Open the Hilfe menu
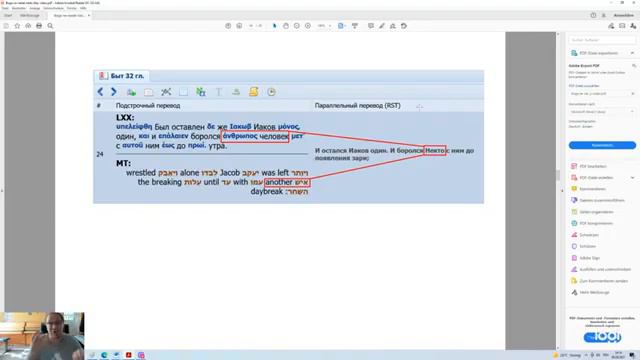 pyautogui.click(x=83, y=8)
